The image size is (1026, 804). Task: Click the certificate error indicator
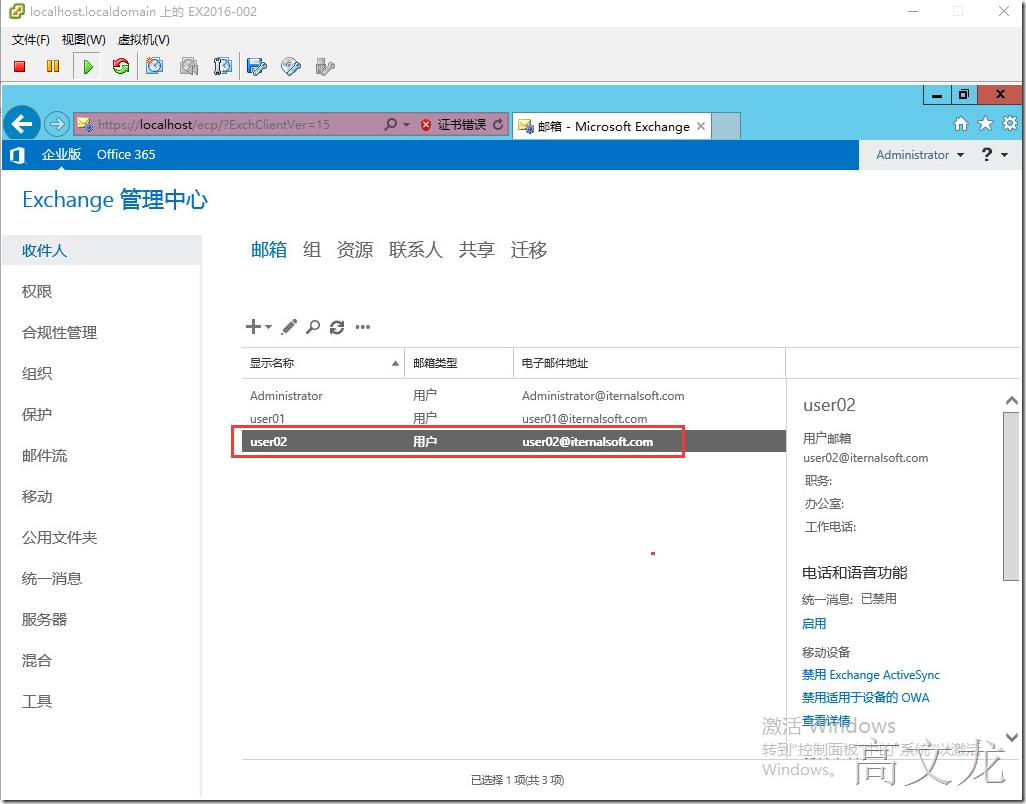coord(454,125)
